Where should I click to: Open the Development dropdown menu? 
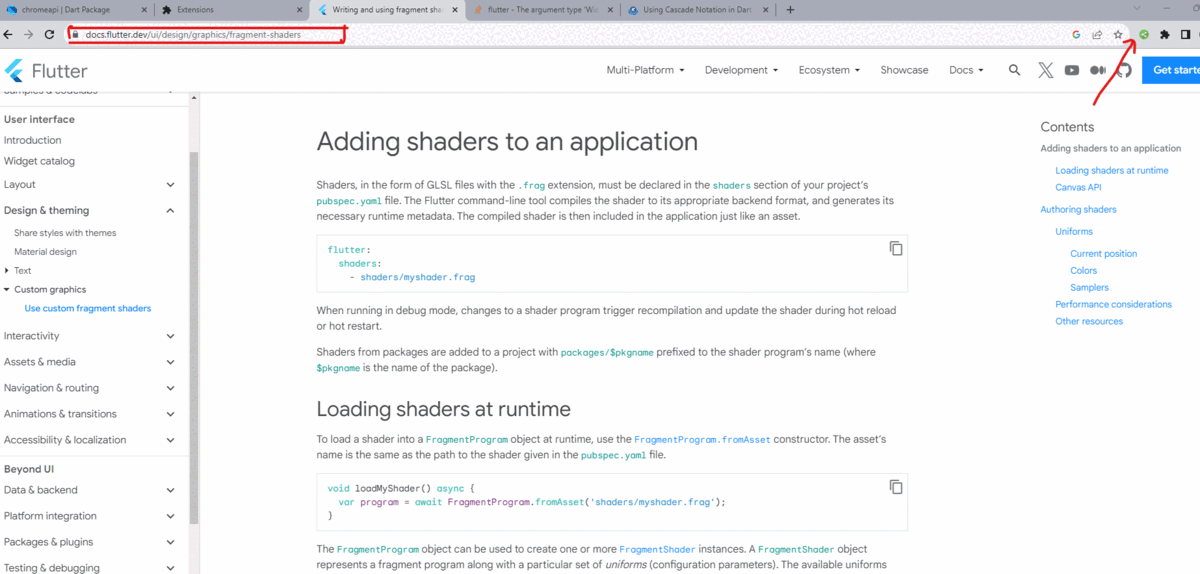click(x=741, y=70)
